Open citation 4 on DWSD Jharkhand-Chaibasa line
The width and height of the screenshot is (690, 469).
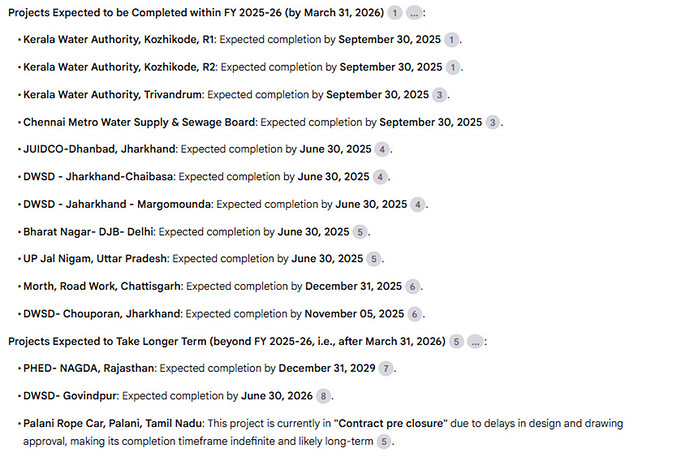click(x=380, y=177)
